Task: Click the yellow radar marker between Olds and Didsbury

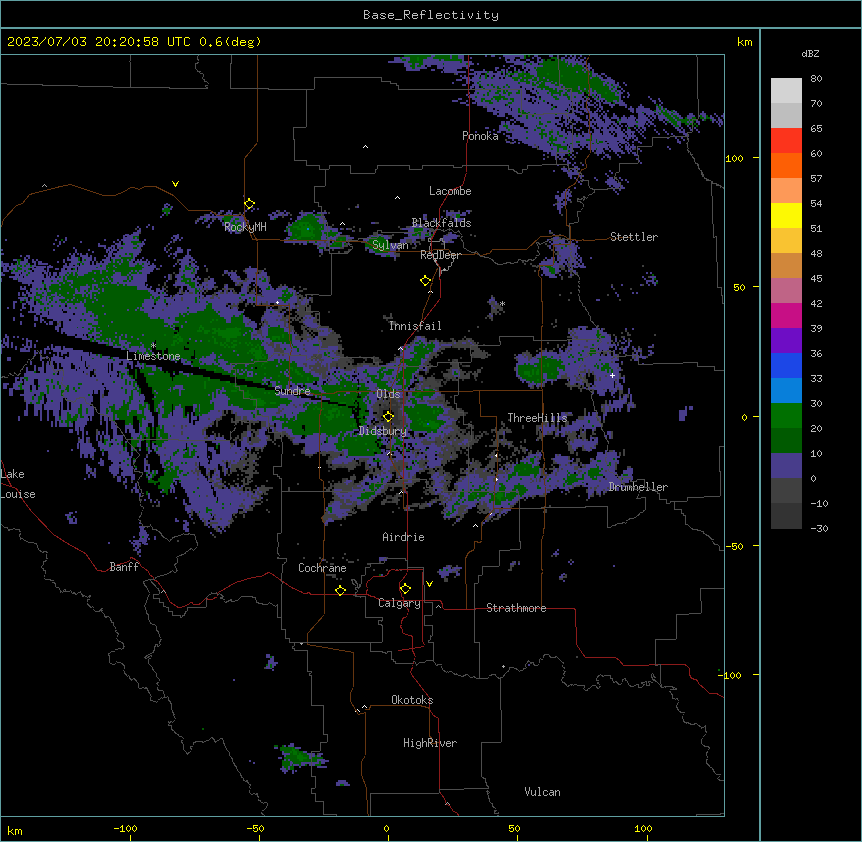Action: click(388, 417)
